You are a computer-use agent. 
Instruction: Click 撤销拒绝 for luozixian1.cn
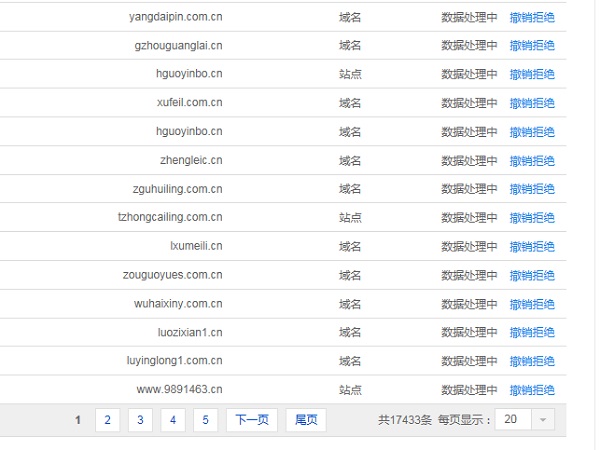tap(532, 333)
